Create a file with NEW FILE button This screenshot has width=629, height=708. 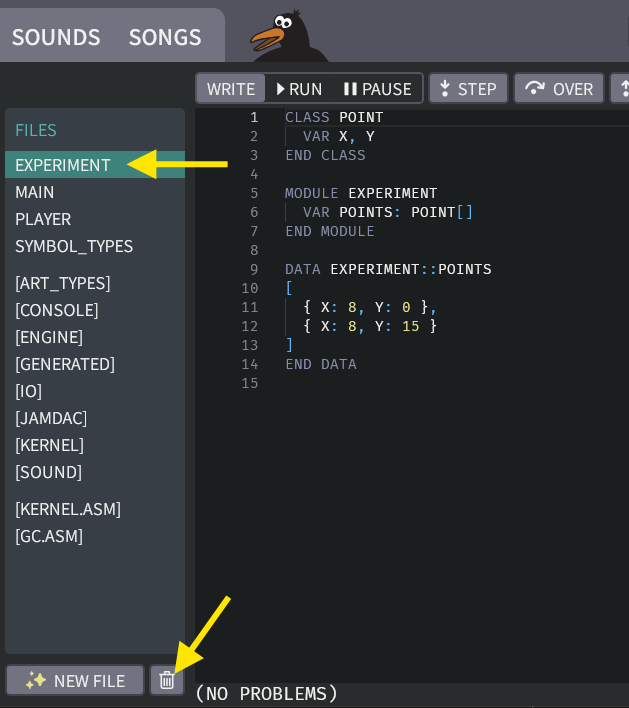click(x=75, y=680)
